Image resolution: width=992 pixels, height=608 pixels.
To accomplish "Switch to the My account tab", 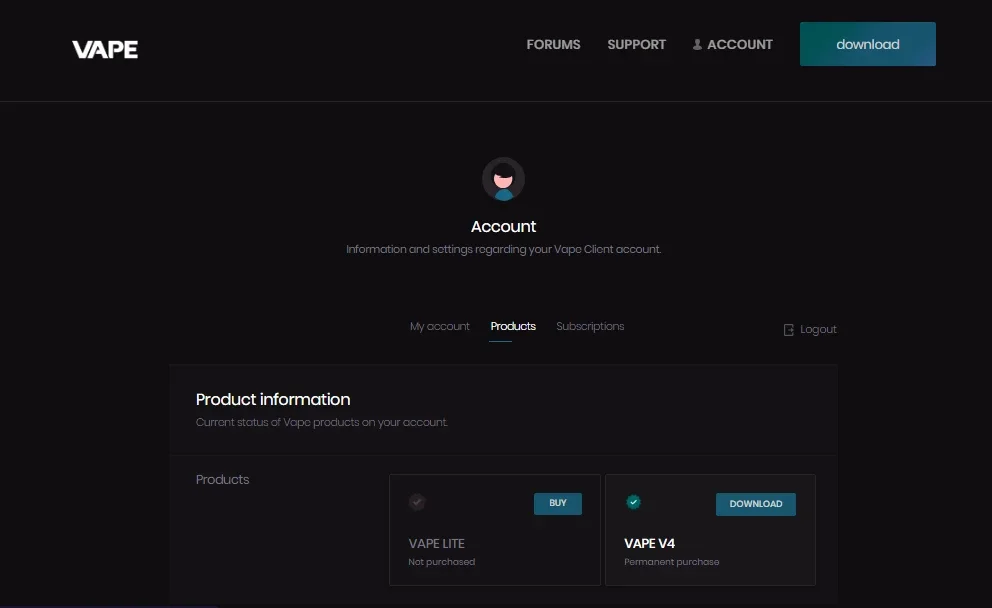I will coord(440,326).
